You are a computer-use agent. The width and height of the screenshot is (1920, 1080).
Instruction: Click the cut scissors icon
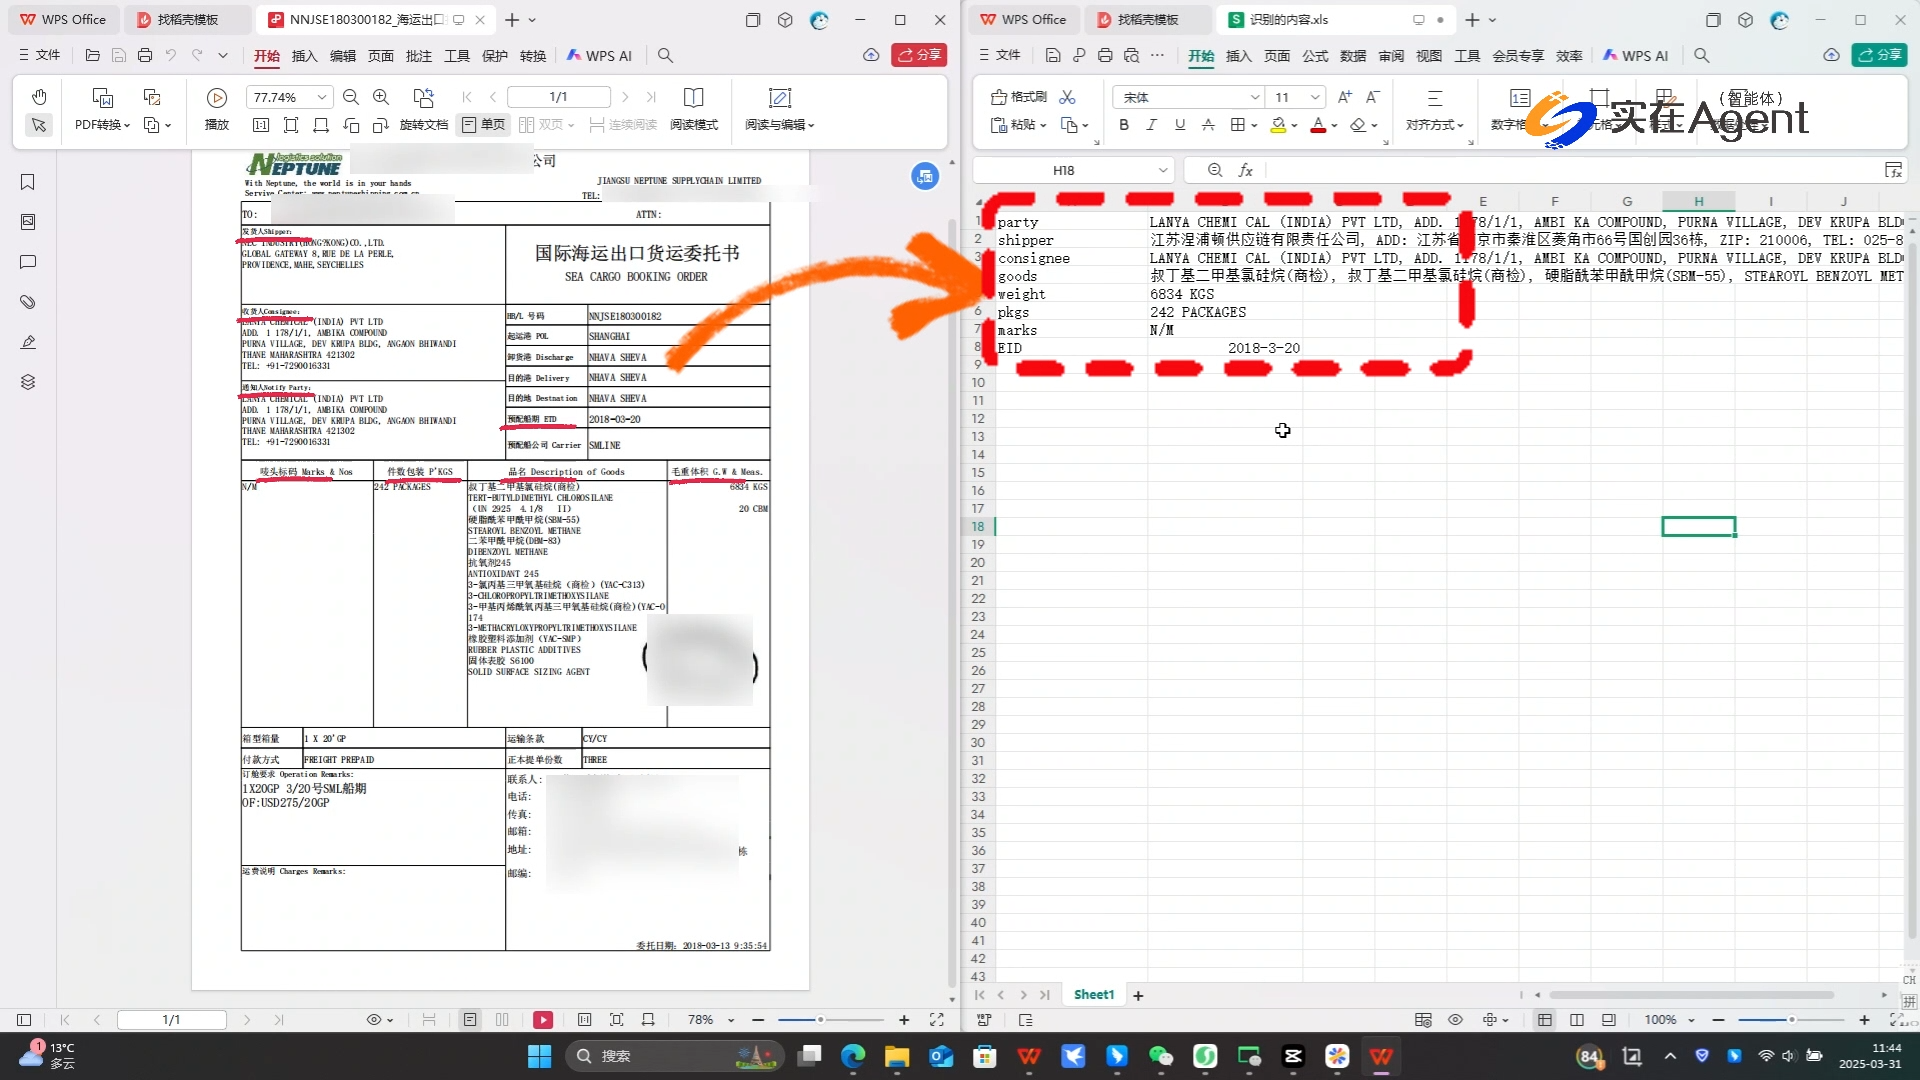coord(1068,97)
